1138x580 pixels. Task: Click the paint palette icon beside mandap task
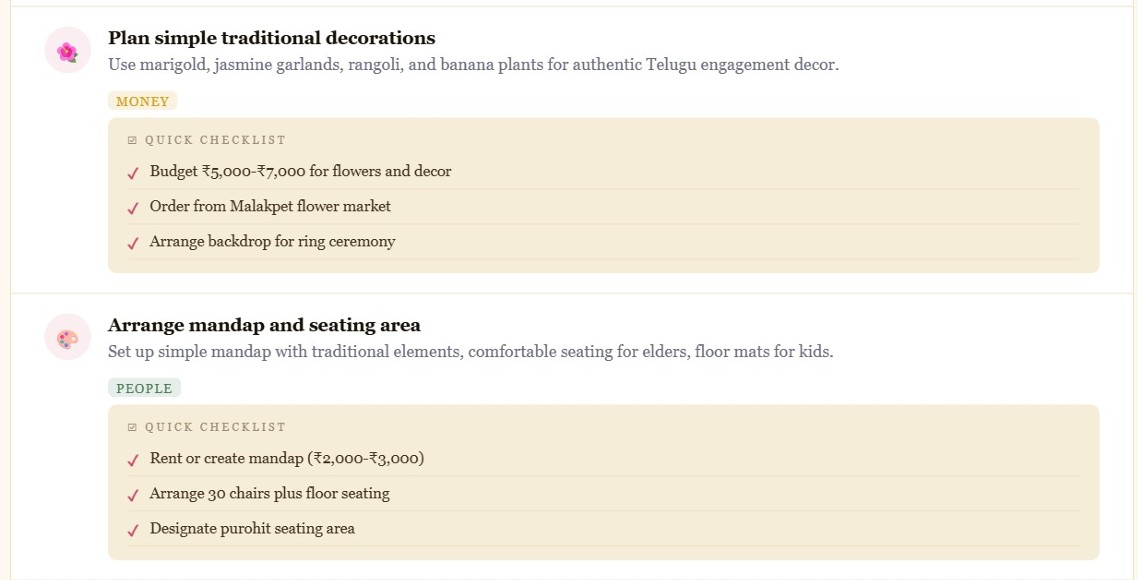tap(67, 338)
